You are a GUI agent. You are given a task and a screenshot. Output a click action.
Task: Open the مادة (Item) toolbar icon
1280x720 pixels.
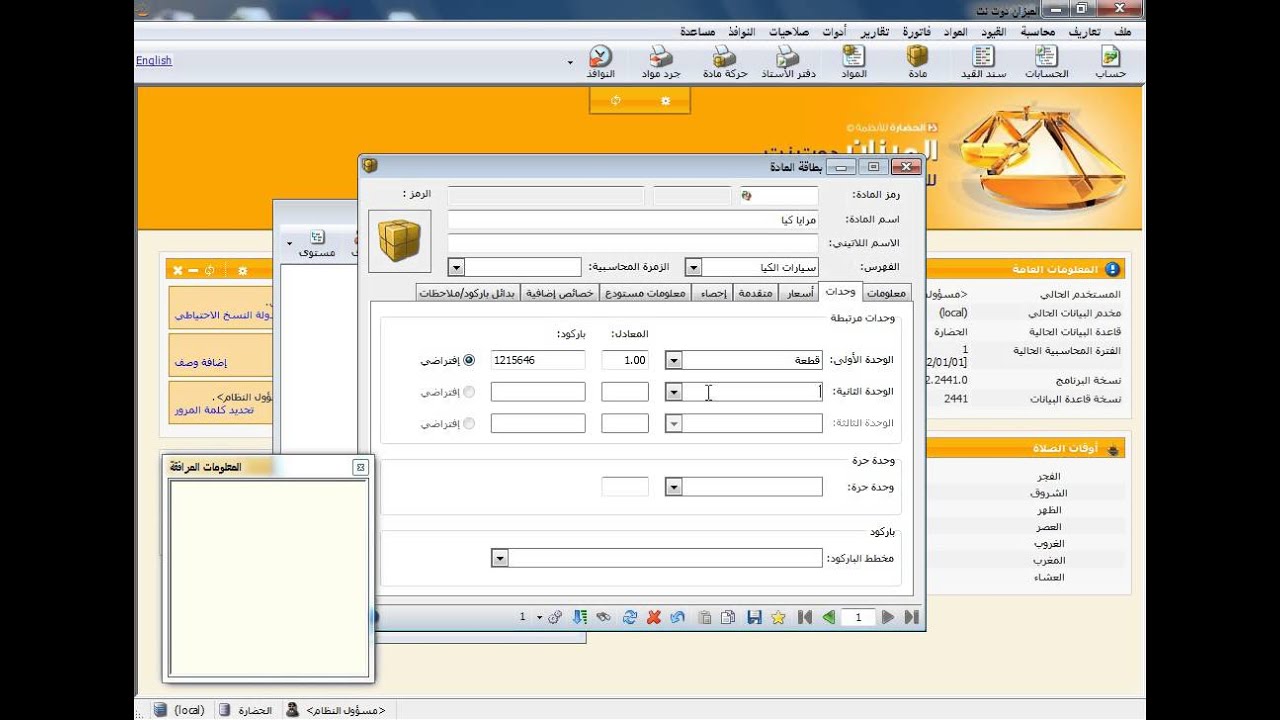[x=917, y=62]
